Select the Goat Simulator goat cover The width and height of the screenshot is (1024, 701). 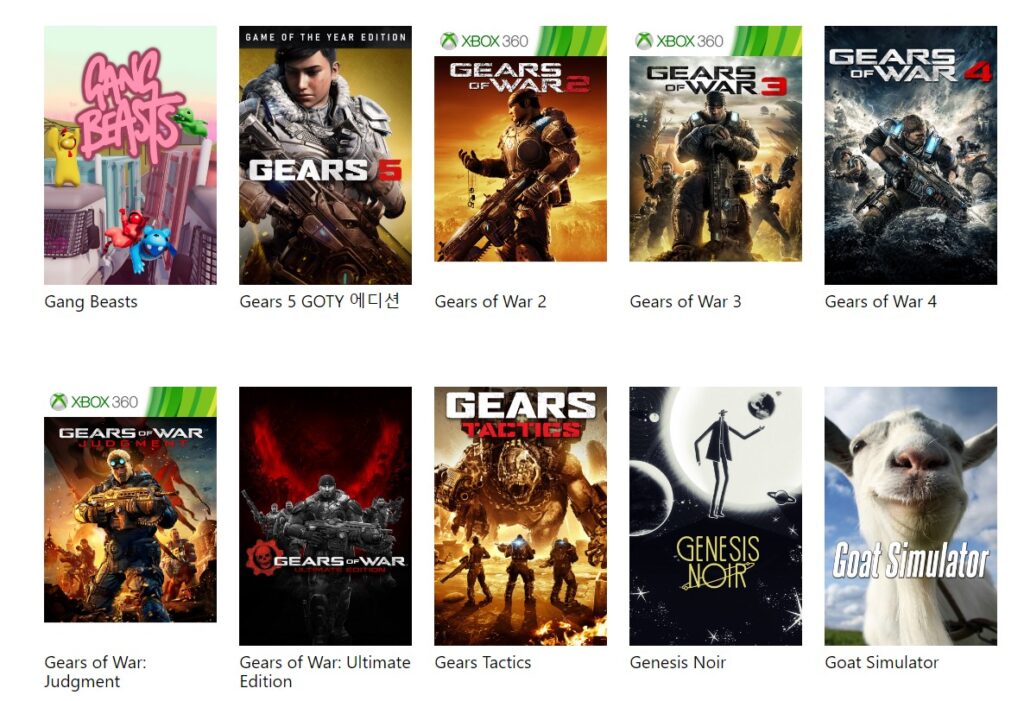tap(910, 516)
